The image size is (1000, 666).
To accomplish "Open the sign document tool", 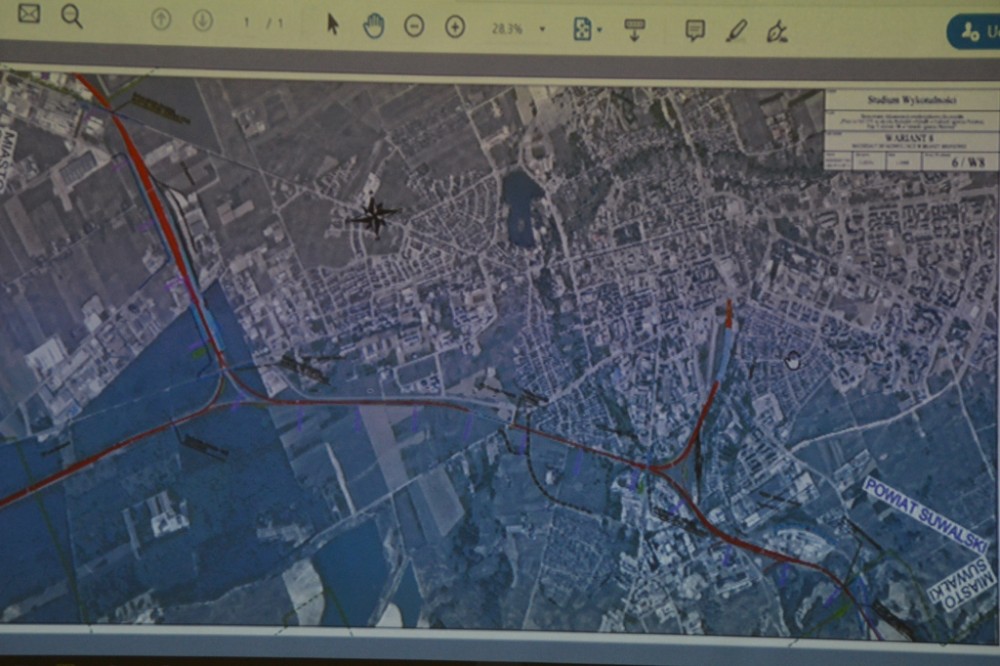I will 777,32.
